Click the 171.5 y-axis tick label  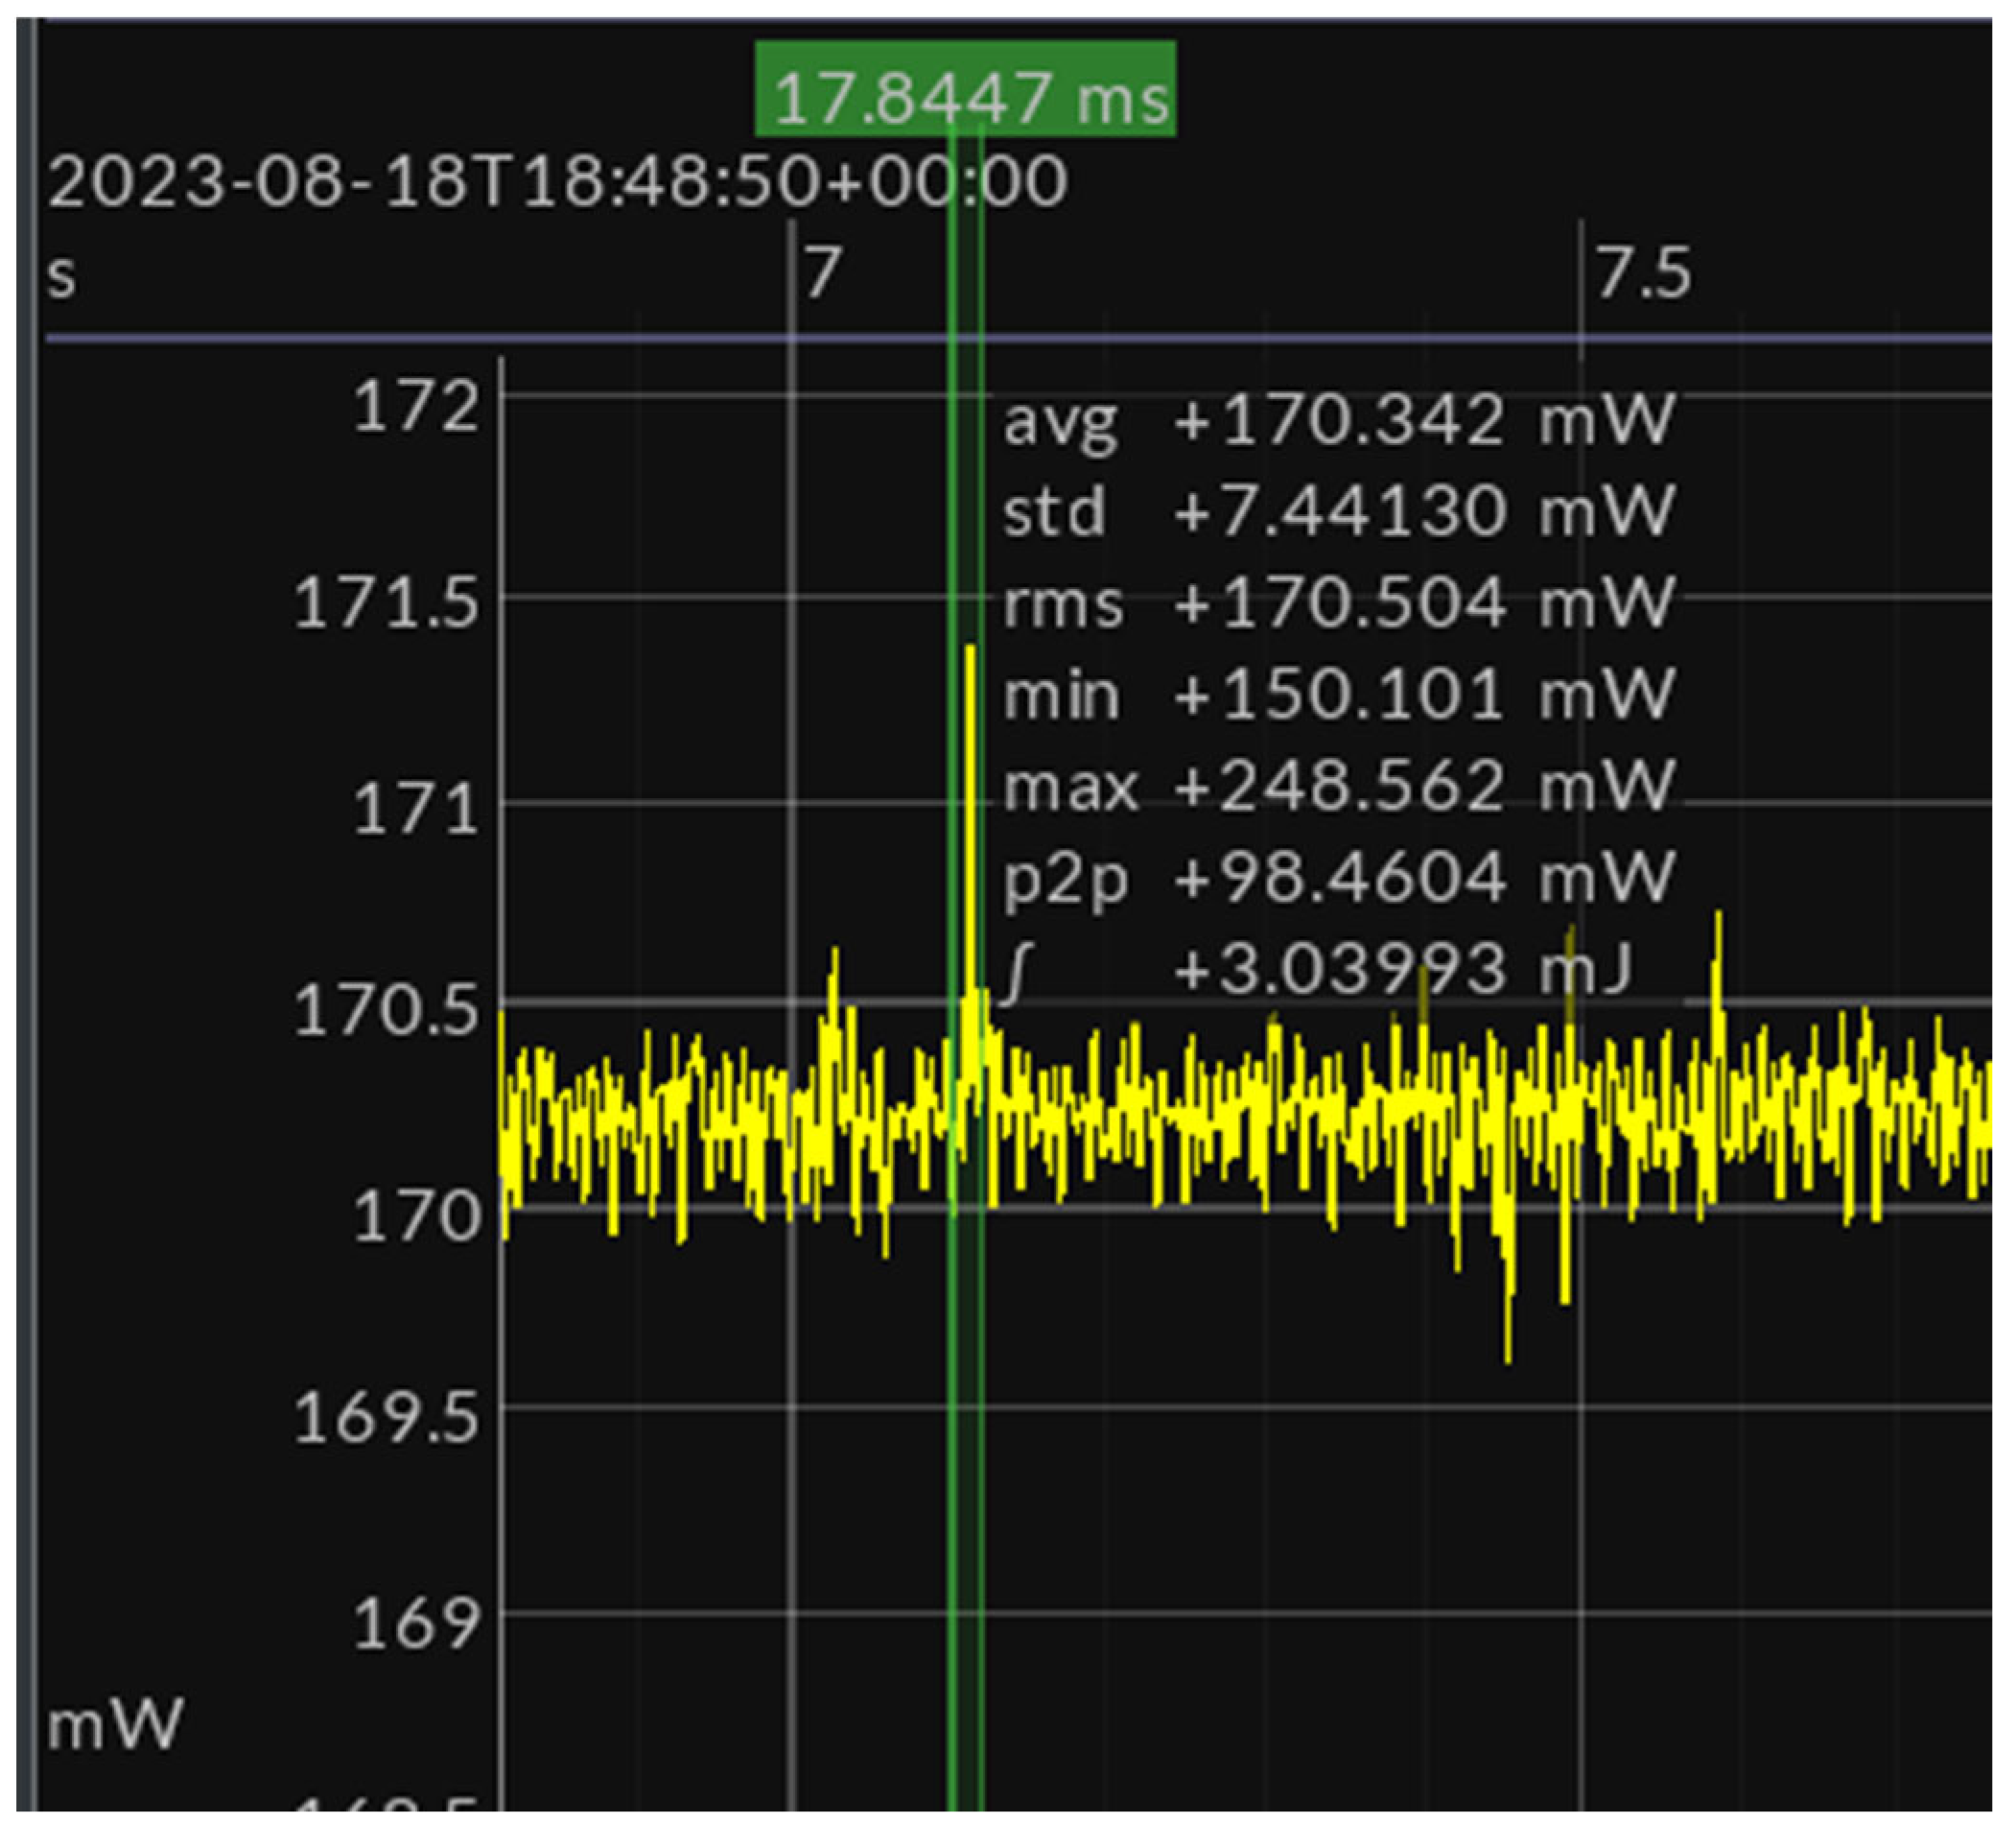(386, 605)
